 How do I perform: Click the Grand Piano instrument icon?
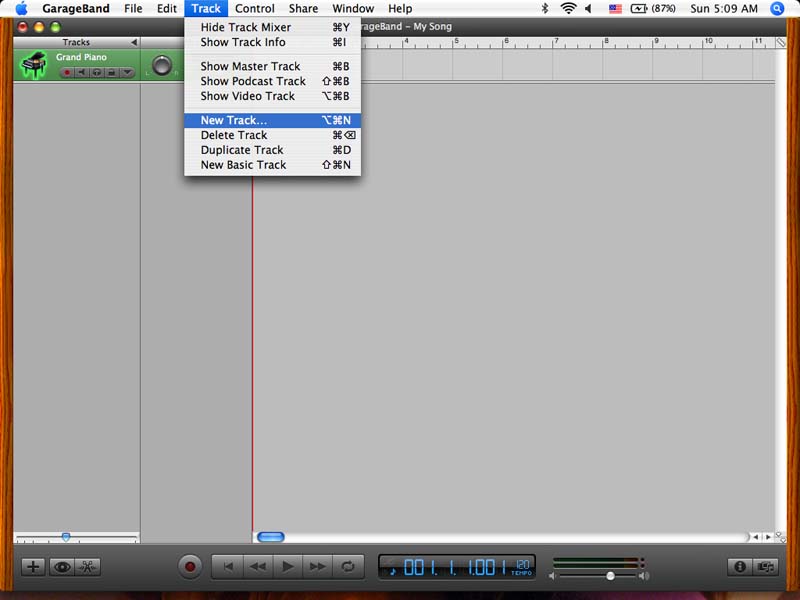tap(33, 65)
